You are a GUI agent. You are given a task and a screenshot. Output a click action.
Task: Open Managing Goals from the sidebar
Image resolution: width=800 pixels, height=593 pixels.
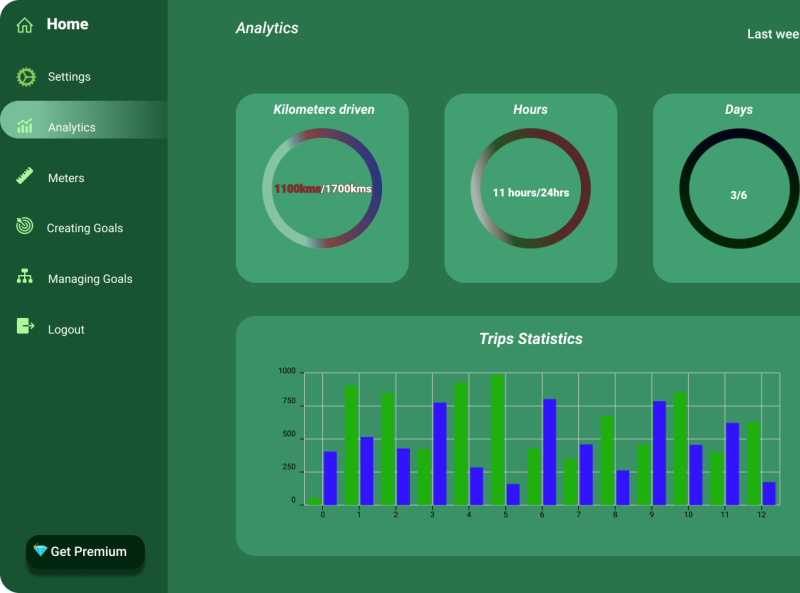(x=89, y=278)
